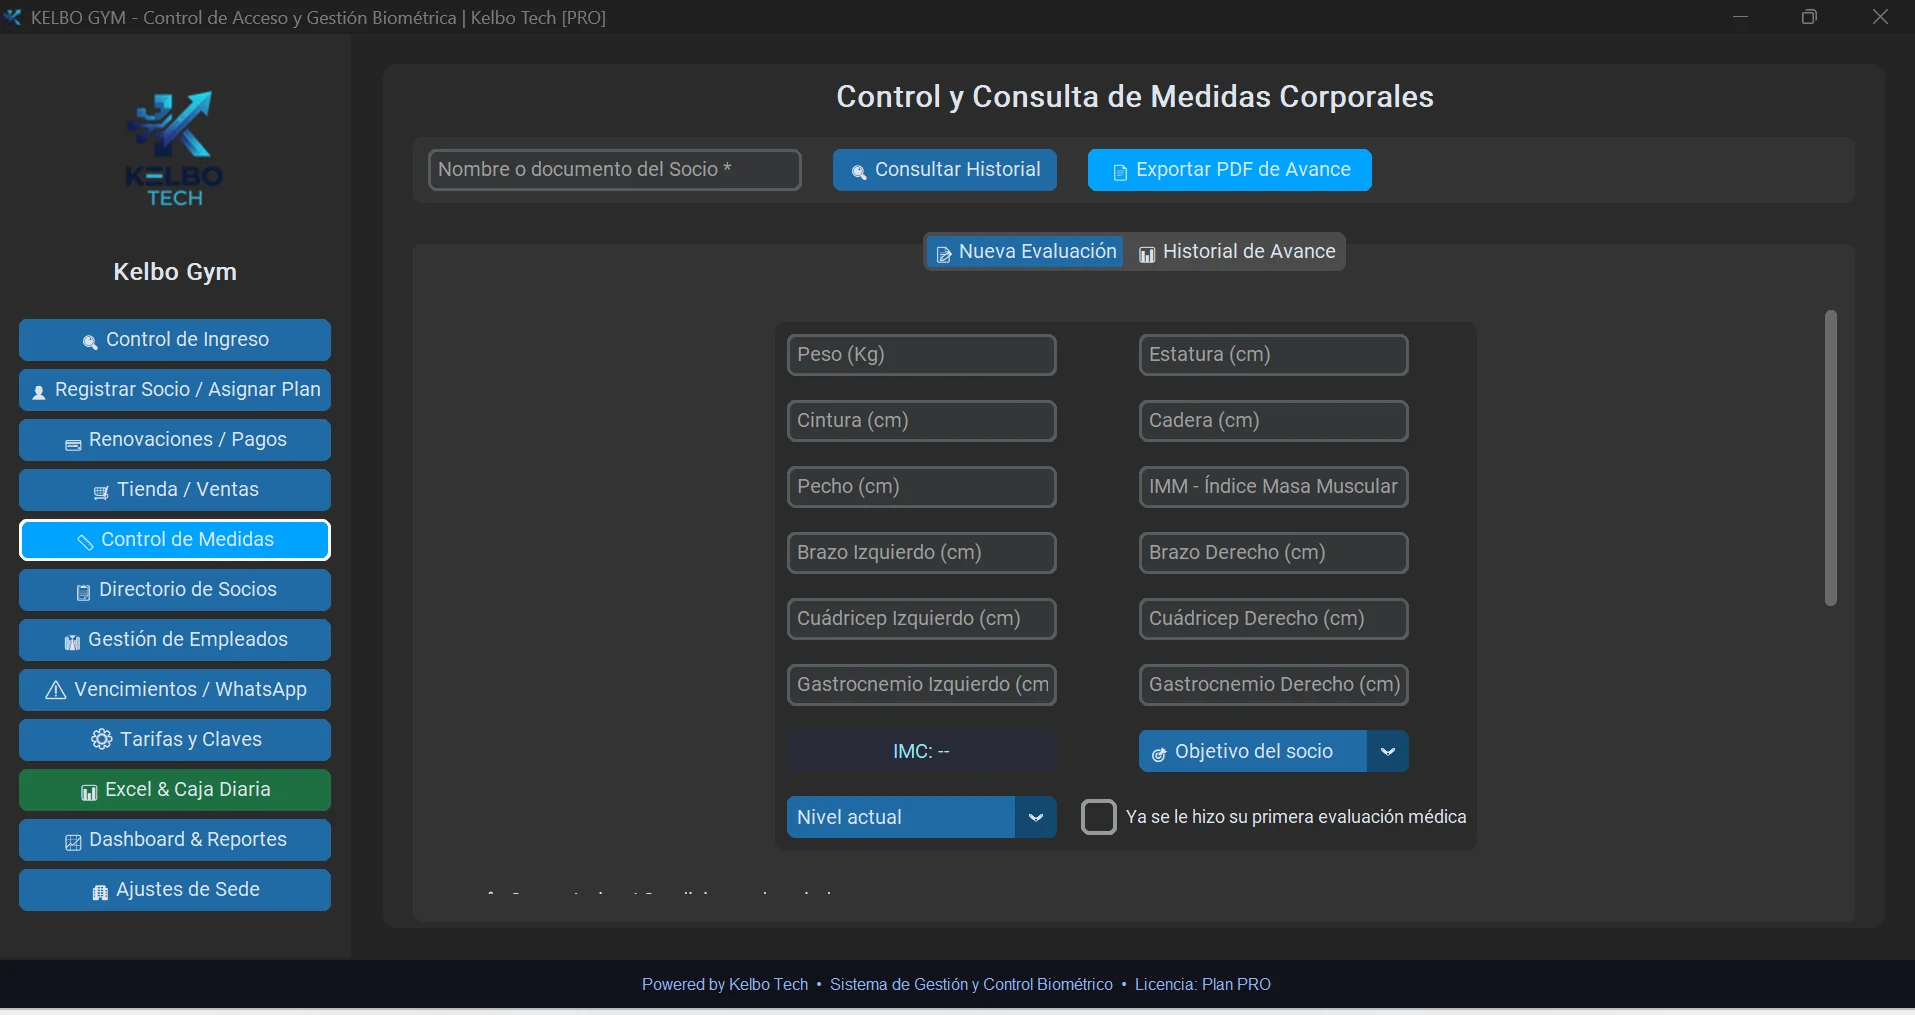Open Control de Ingreso section

pos(175,340)
